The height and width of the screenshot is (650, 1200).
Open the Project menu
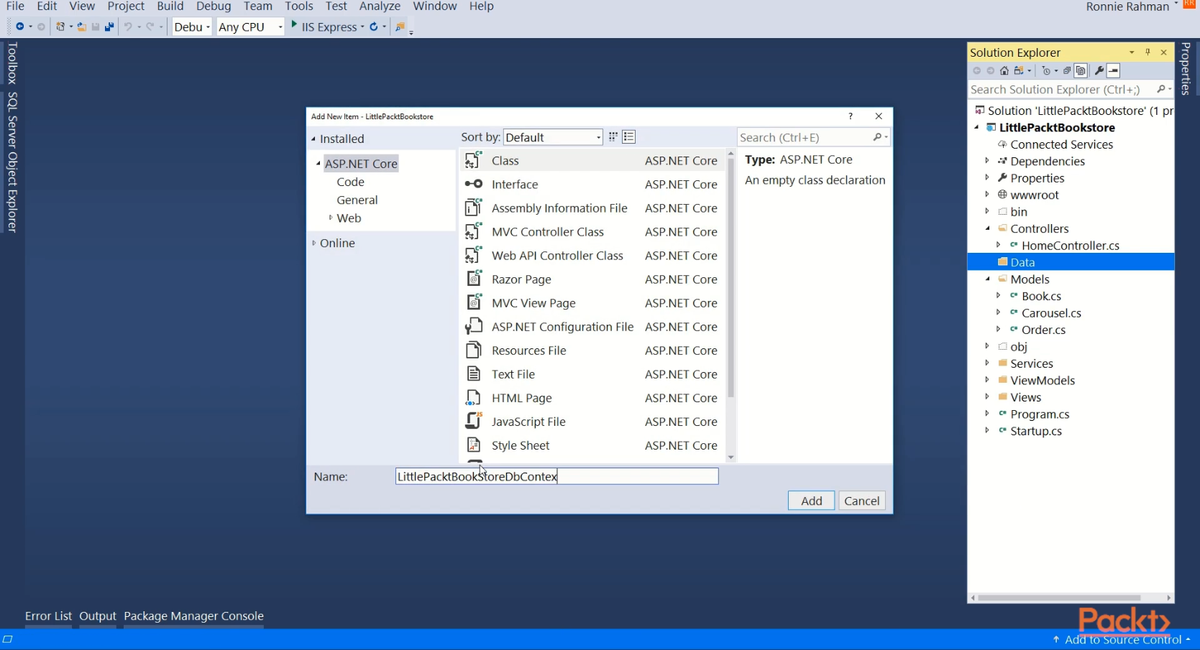coord(126,6)
